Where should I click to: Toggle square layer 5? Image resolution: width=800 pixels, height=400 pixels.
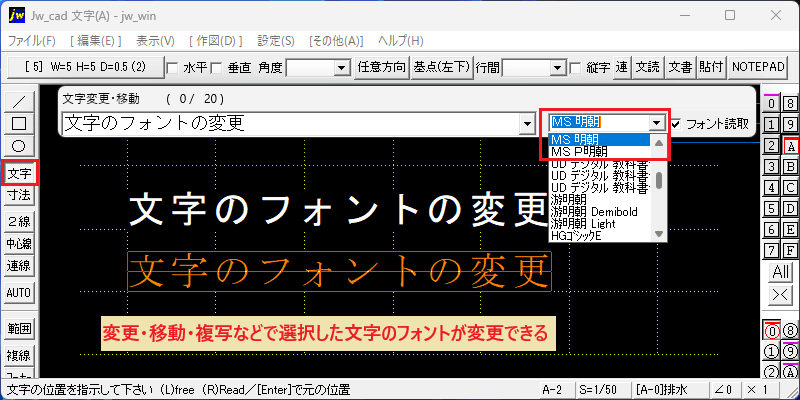772,209
